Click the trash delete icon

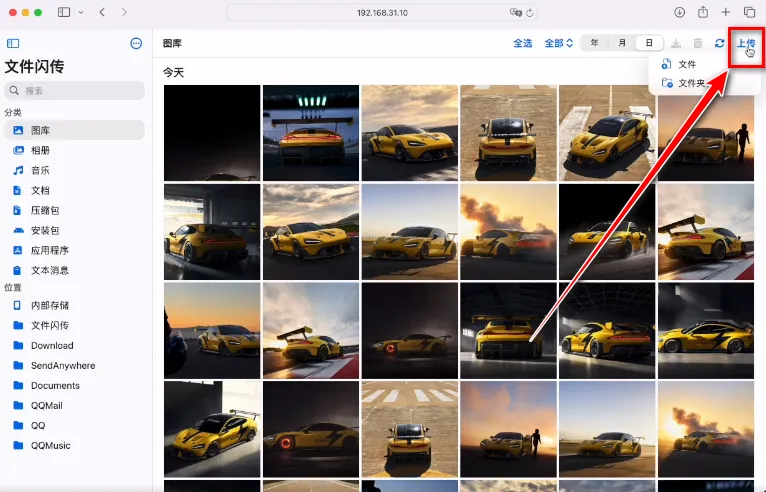pyautogui.click(x=698, y=44)
